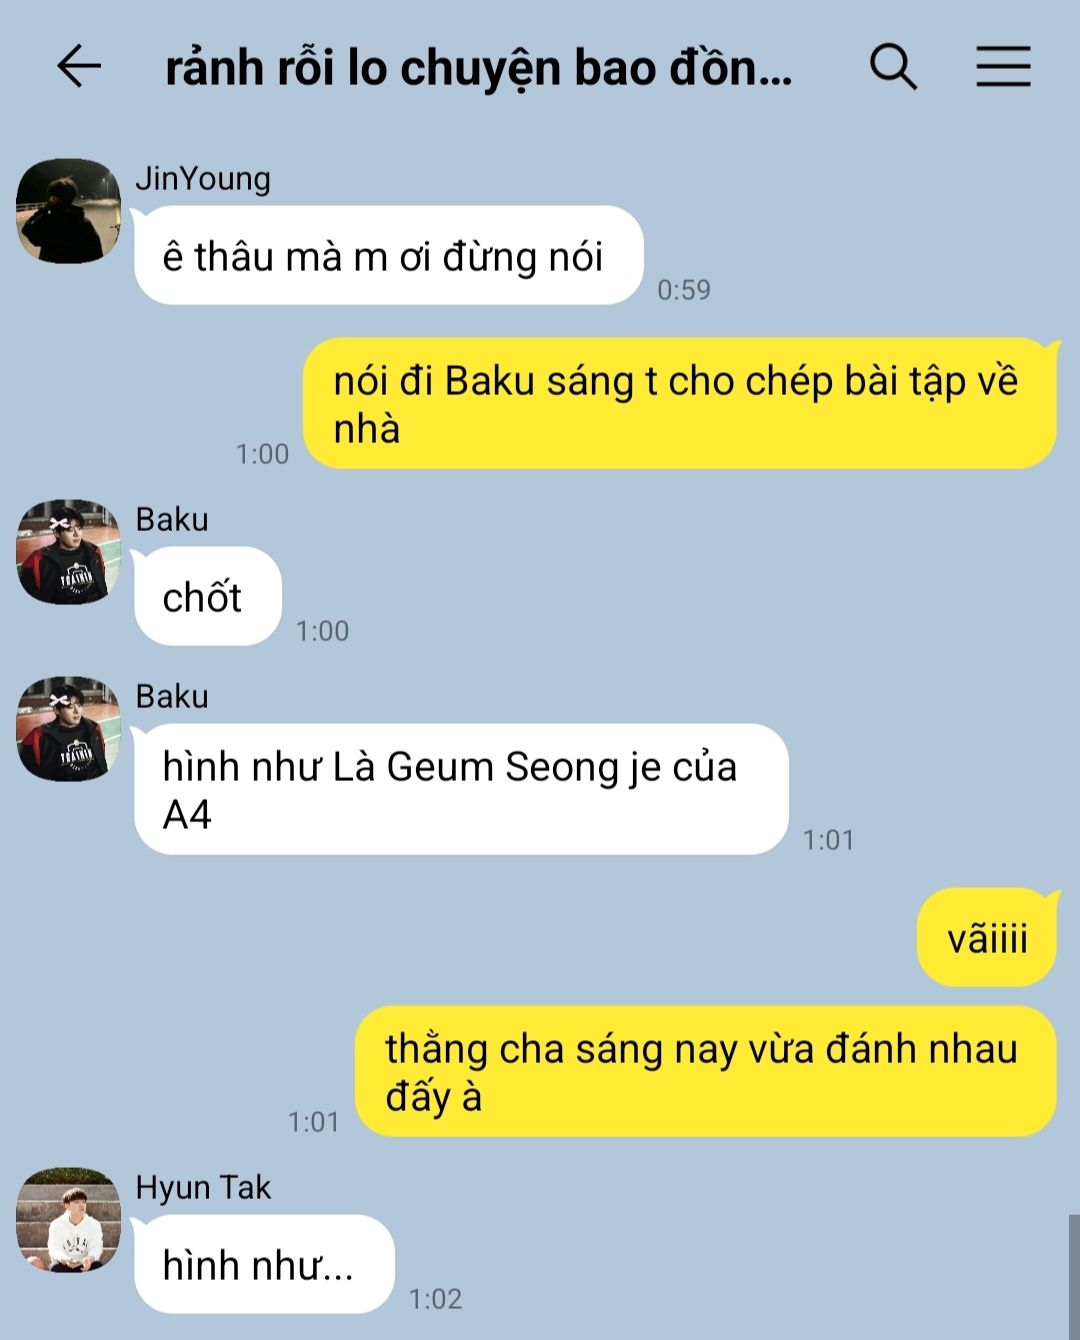The image size is (1080, 1340).
Task: Tap the 0:59 timestamp next to JinYoung's message
Action: [684, 290]
